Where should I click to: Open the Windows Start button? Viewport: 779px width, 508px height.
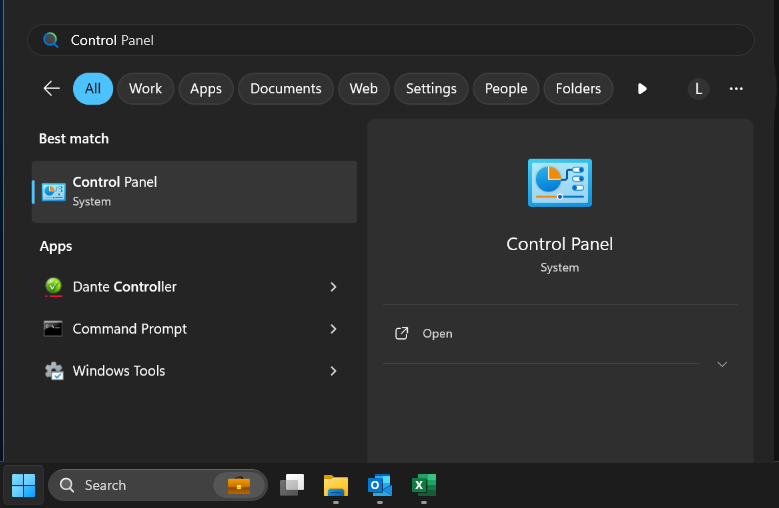[23, 485]
